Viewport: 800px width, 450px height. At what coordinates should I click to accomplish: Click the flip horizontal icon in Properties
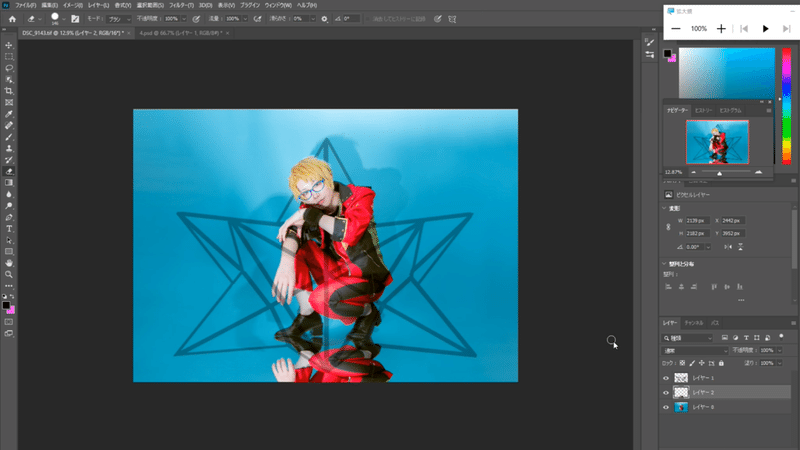pos(728,247)
